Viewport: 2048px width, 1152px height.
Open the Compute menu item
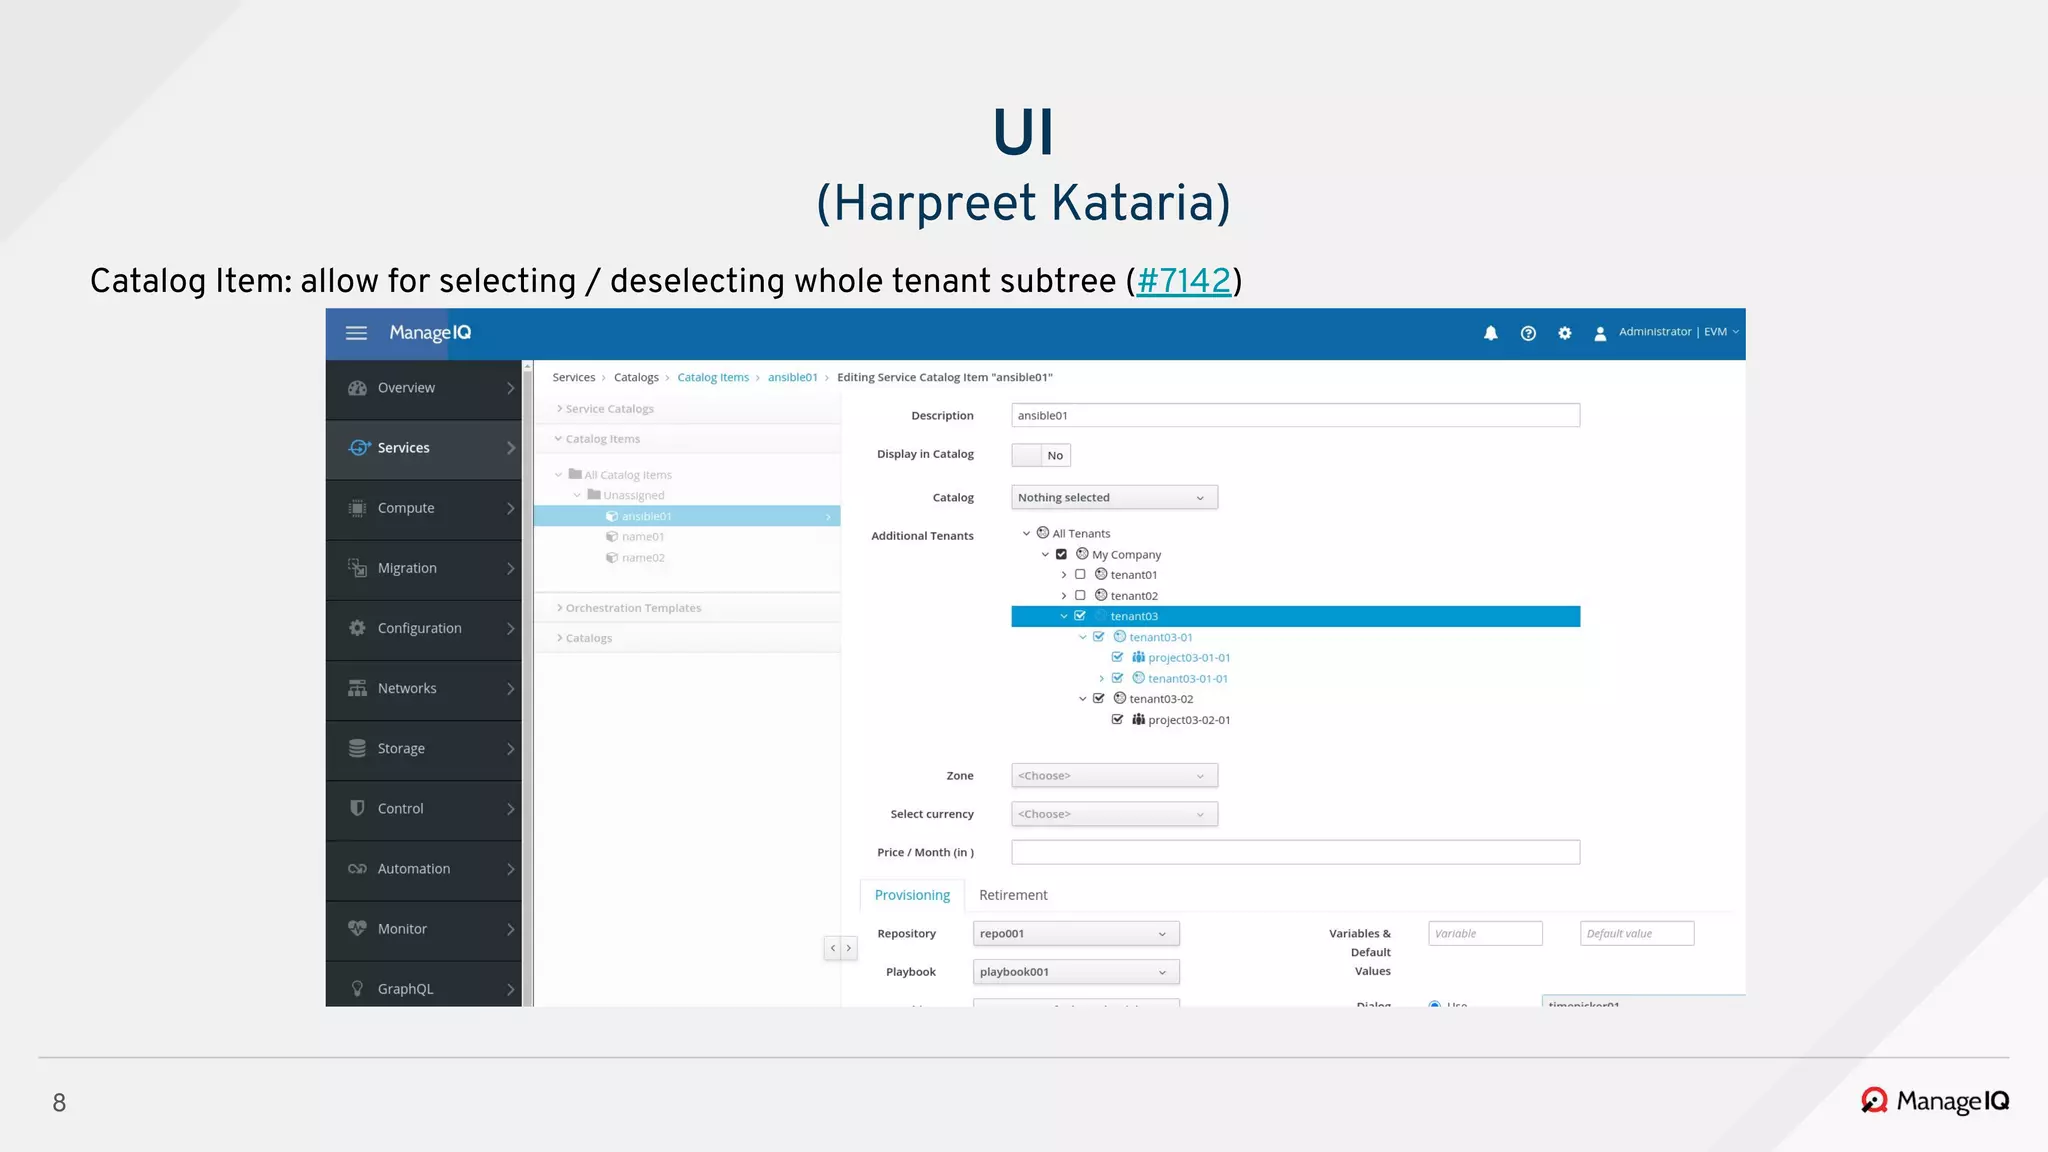tap(424, 508)
